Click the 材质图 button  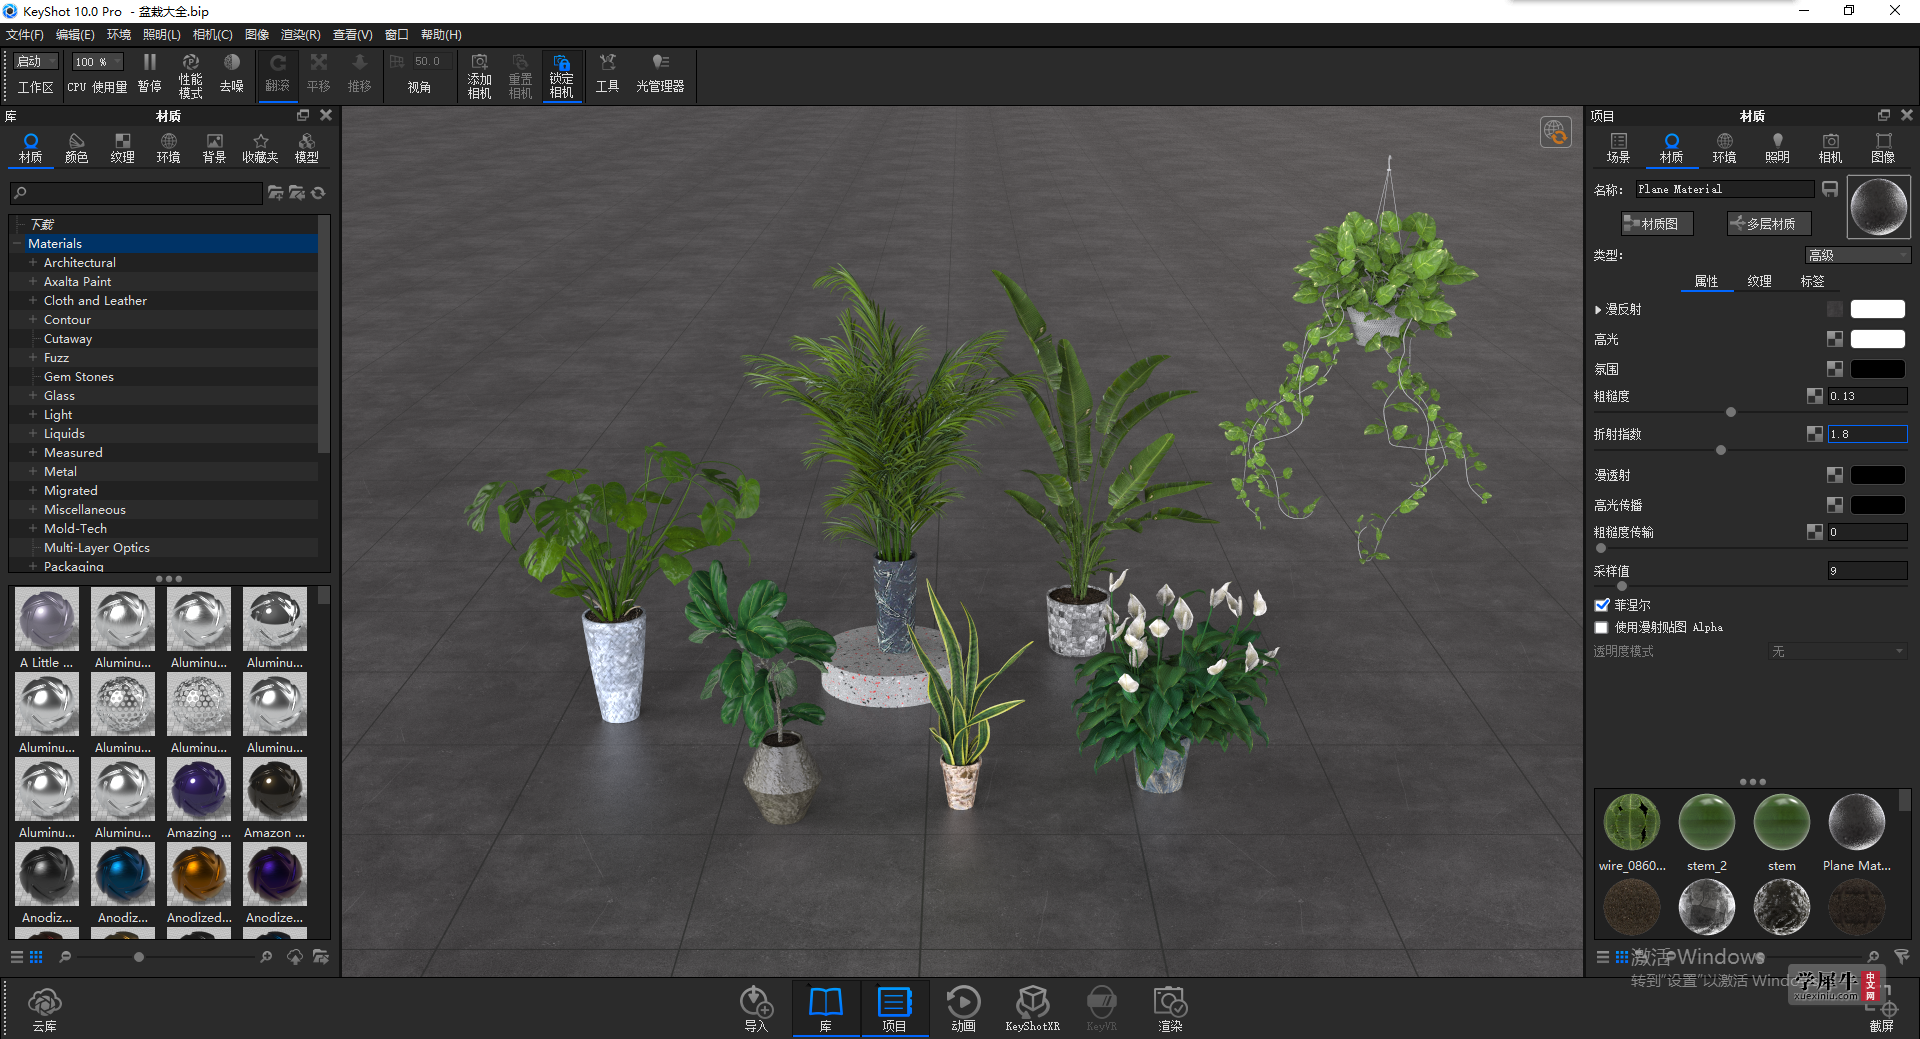(1657, 224)
